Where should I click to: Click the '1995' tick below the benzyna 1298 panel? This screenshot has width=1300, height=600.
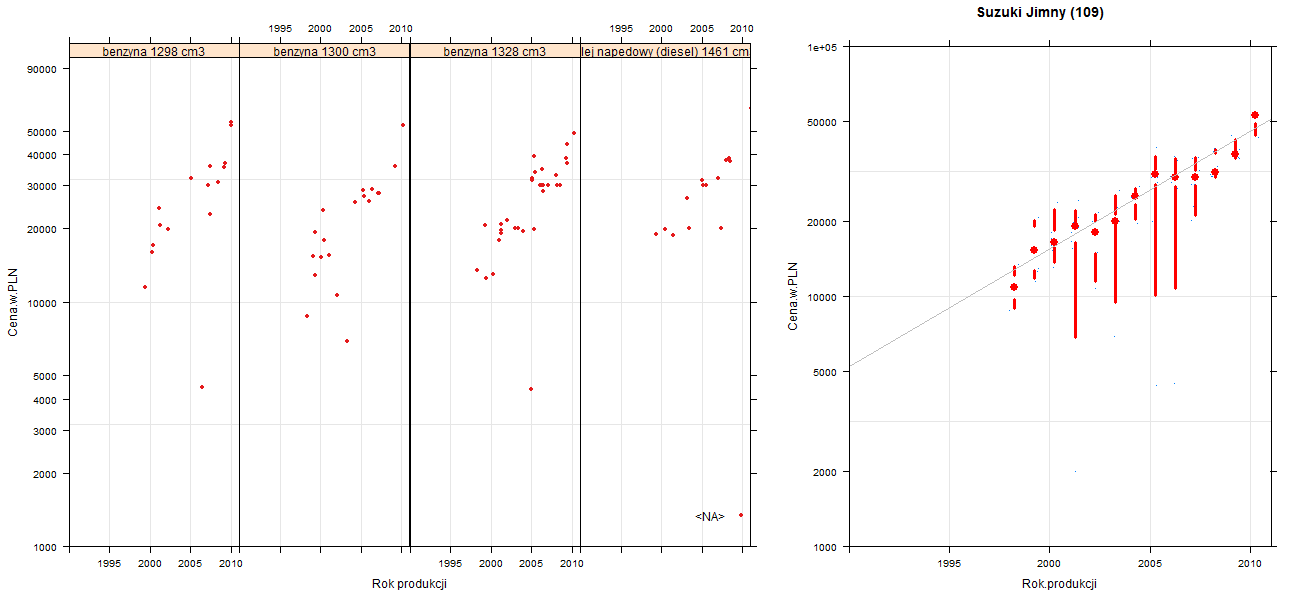click(110, 564)
